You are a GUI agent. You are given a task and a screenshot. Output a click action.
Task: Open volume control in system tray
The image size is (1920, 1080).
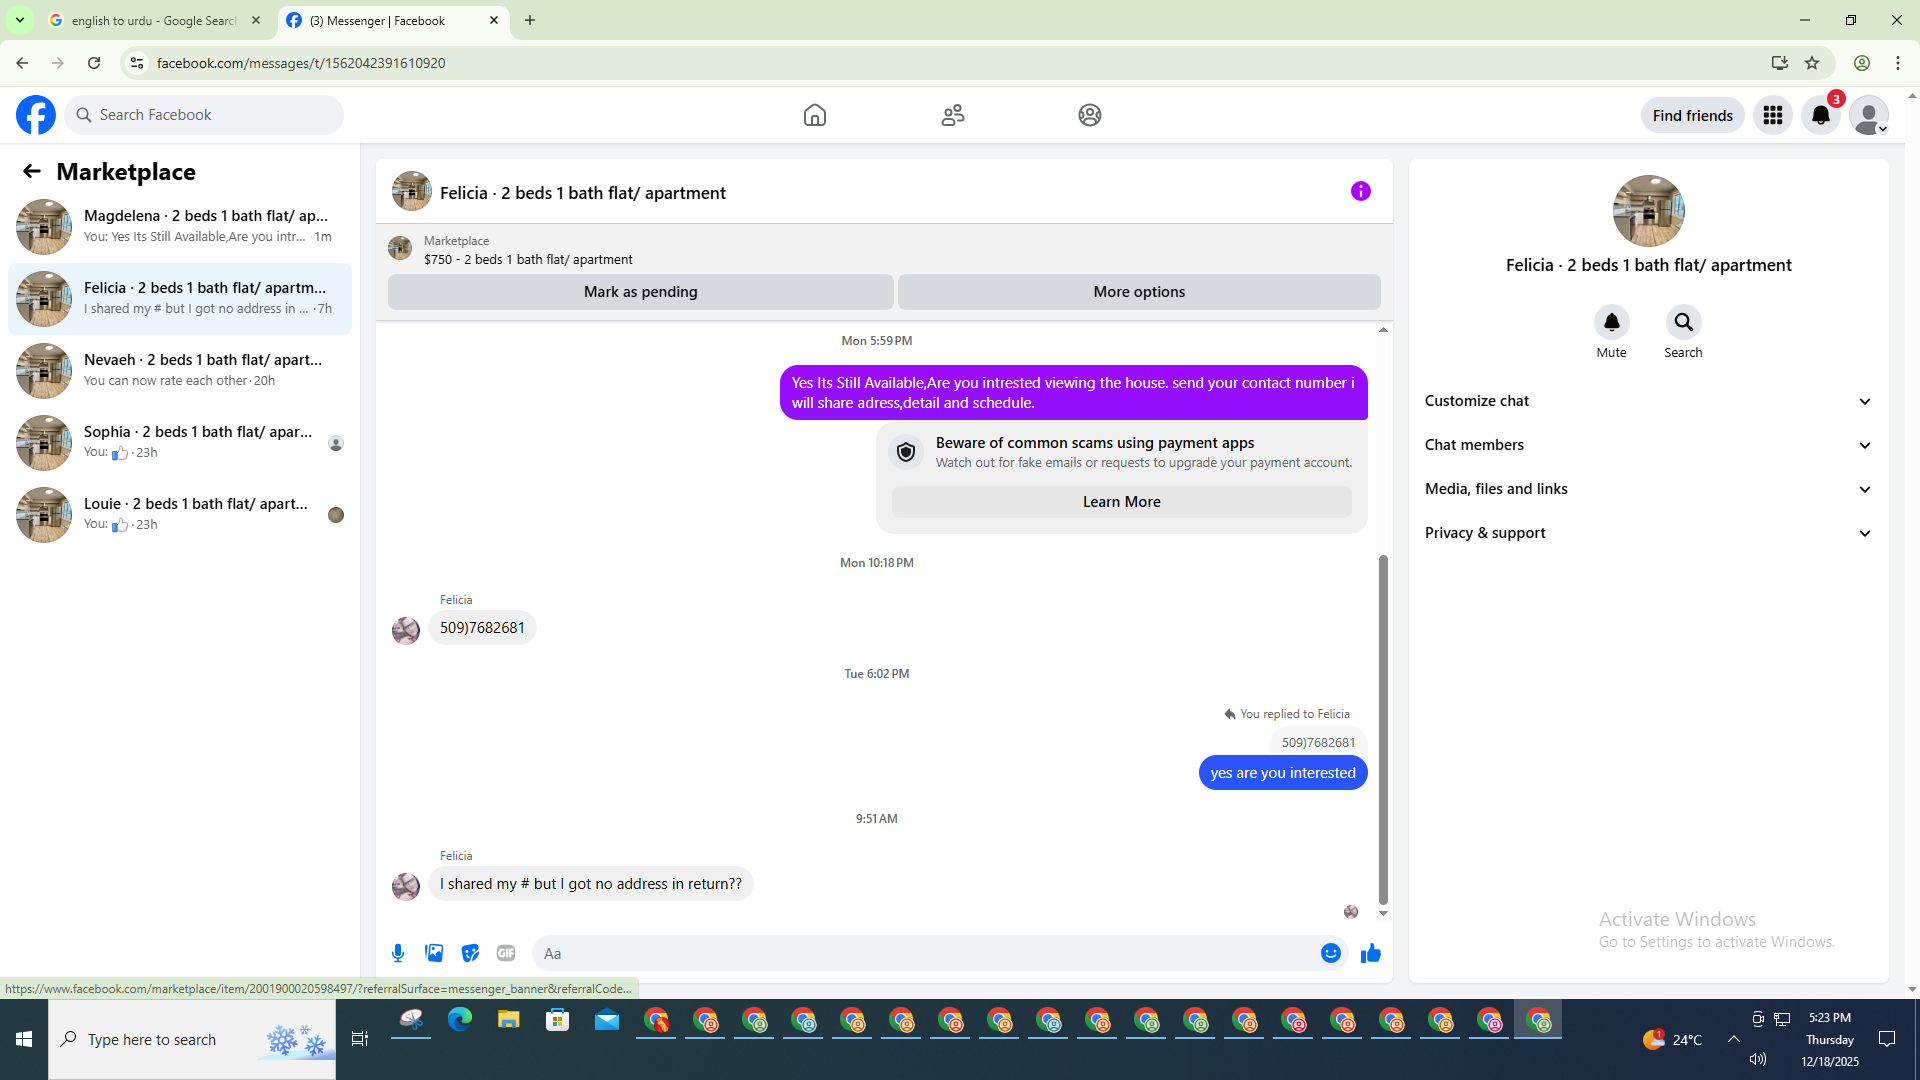click(x=1758, y=1059)
